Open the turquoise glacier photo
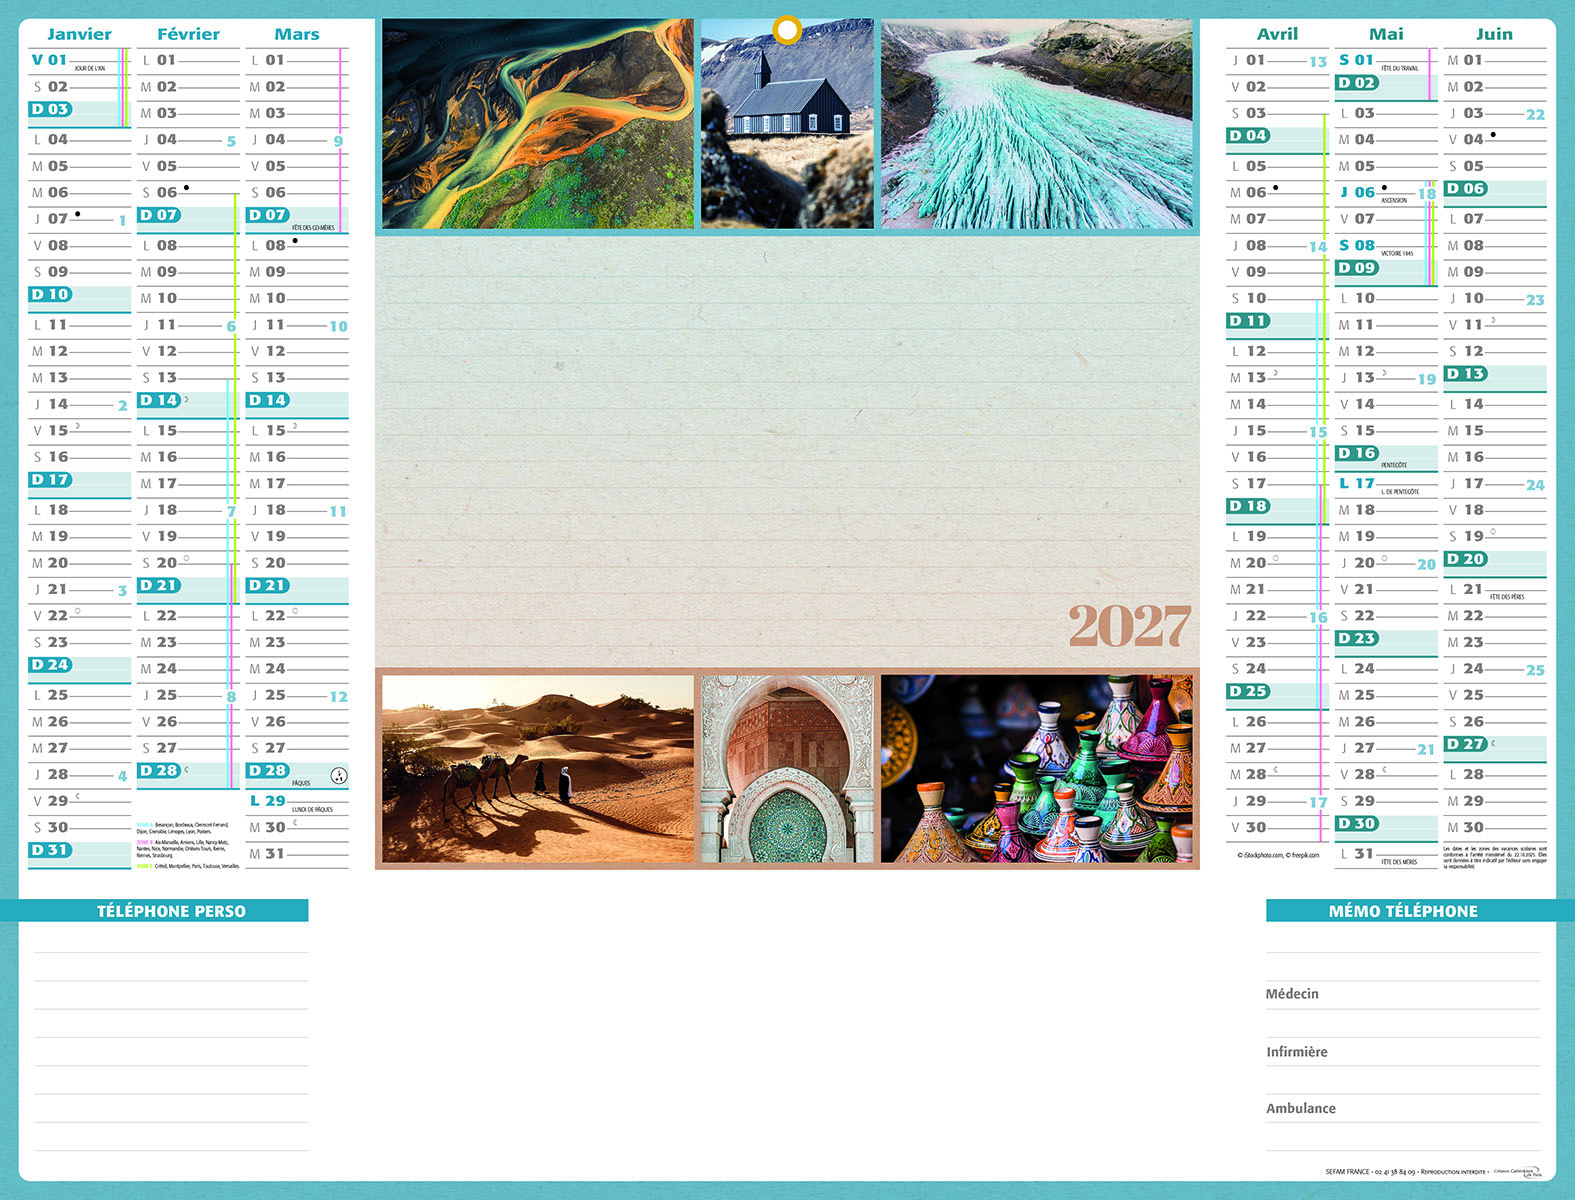Screen dimensions: 1575x1200 point(1037,125)
